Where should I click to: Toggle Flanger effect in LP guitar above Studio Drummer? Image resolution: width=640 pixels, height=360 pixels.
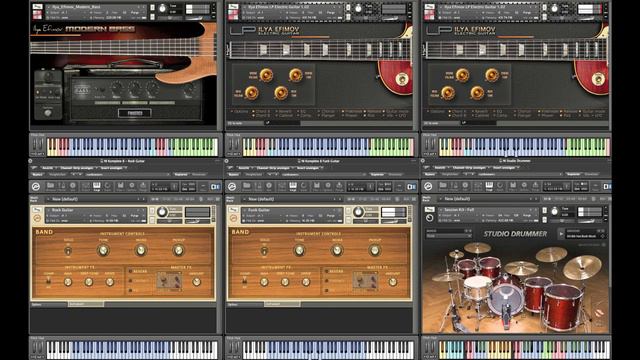click(523, 116)
